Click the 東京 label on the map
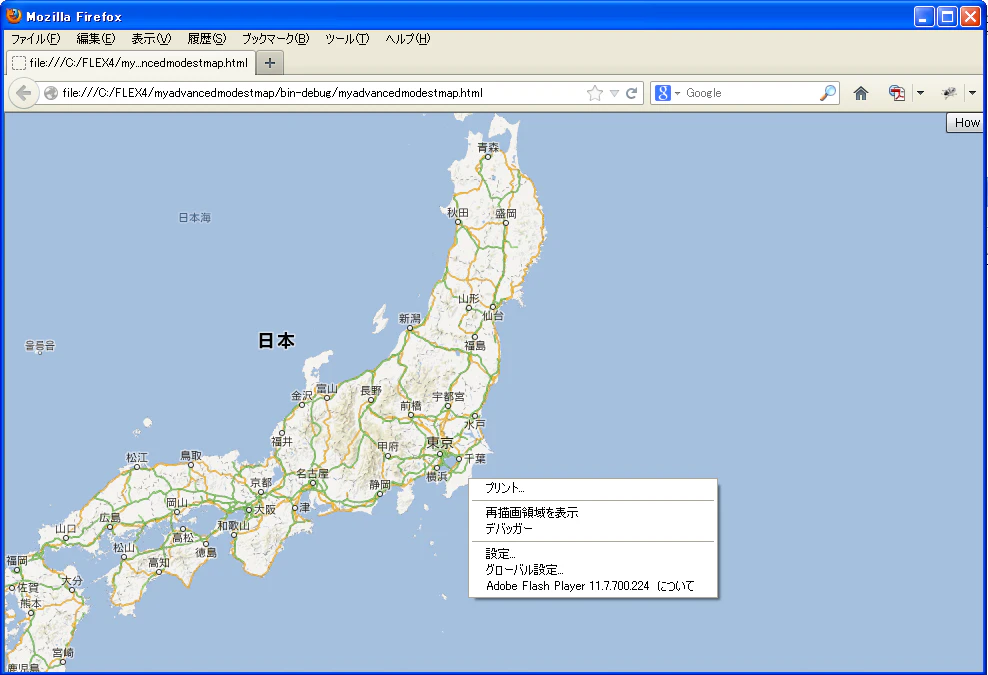 click(x=440, y=442)
